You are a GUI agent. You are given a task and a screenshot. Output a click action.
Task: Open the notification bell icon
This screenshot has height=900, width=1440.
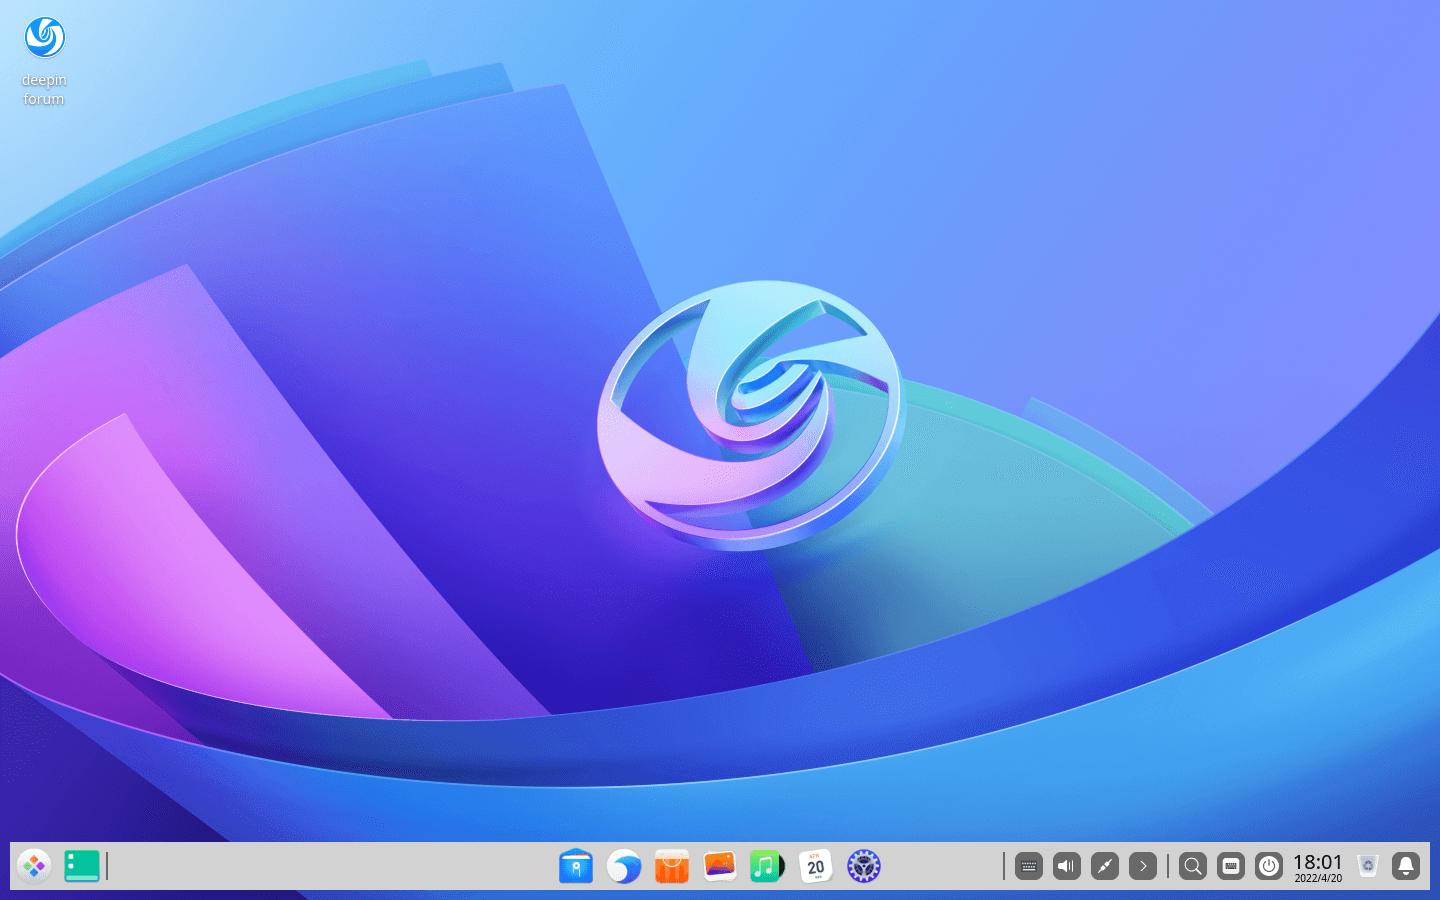(x=1406, y=866)
